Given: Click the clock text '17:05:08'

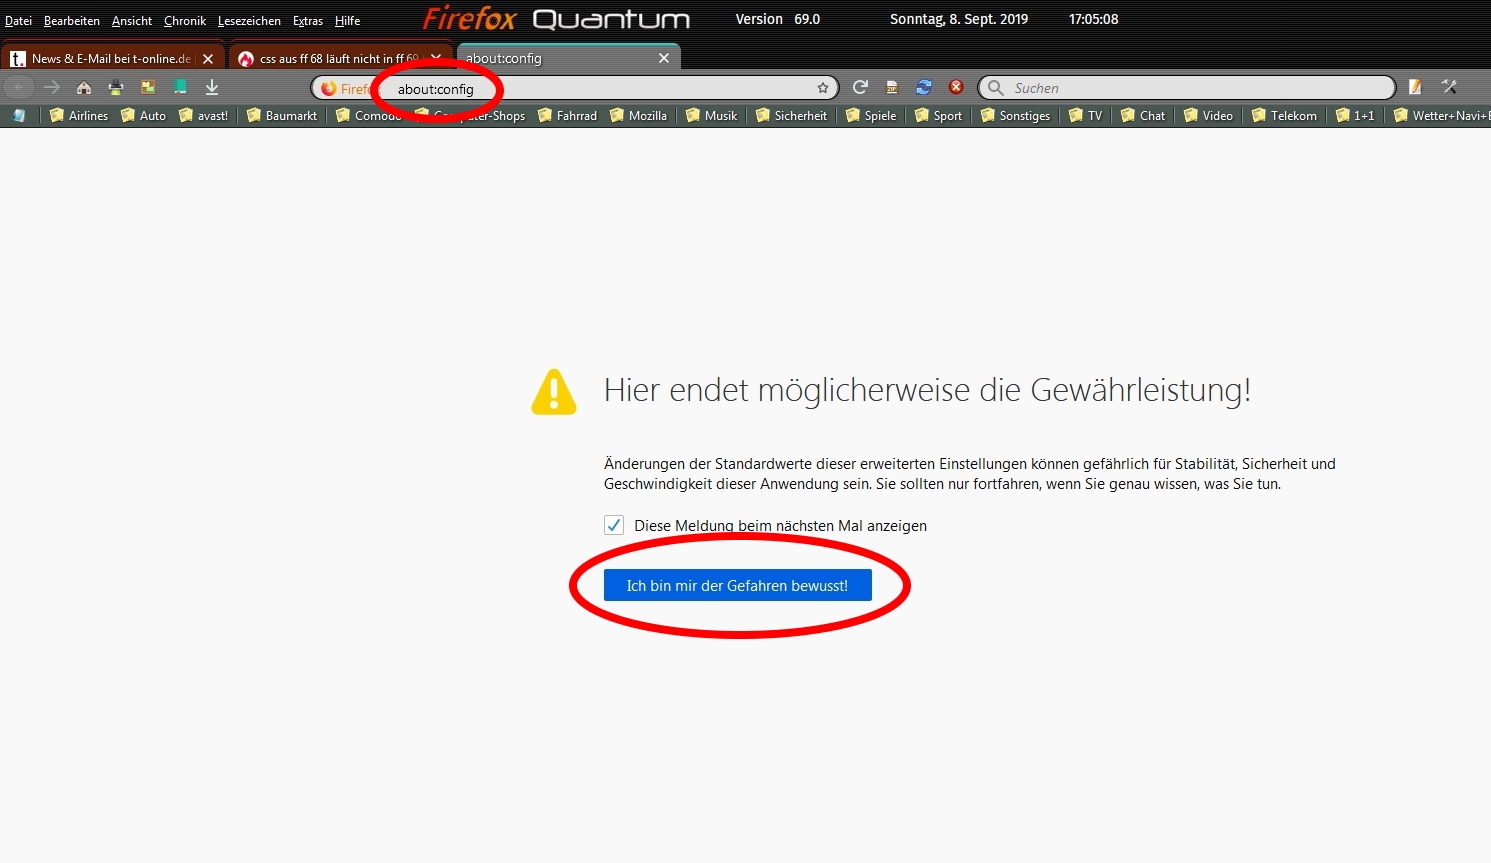Looking at the screenshot, I should pos(1093,19).
